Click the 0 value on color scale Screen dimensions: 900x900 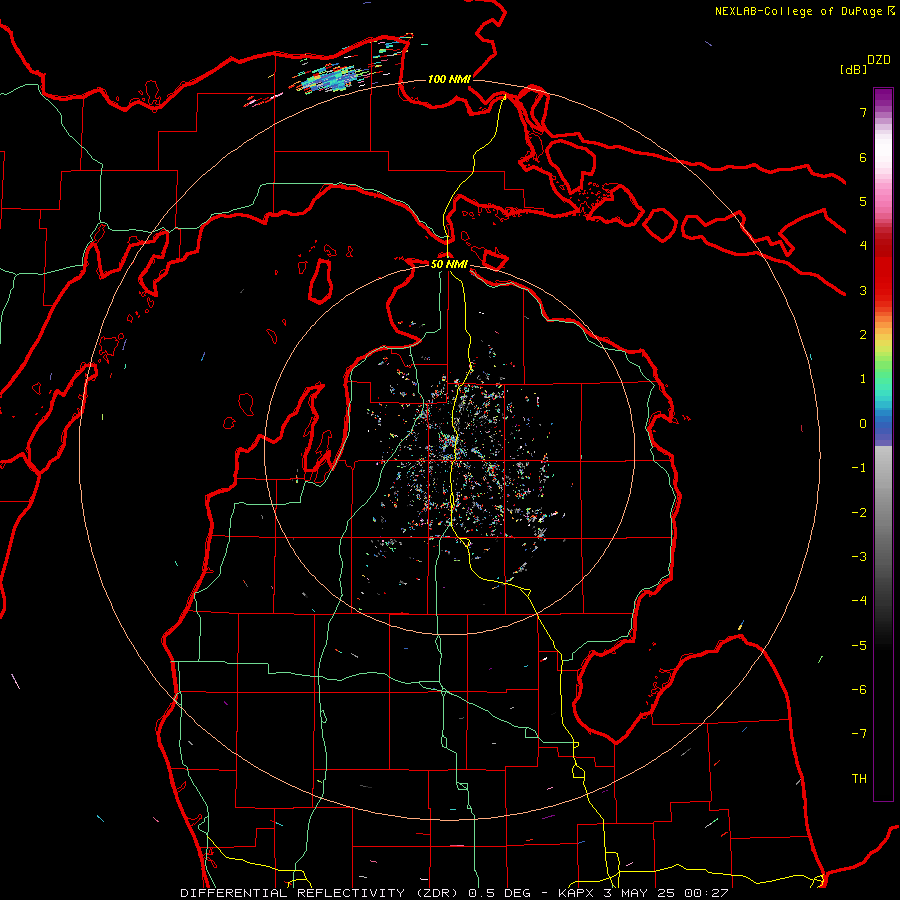tap(863, 424)
